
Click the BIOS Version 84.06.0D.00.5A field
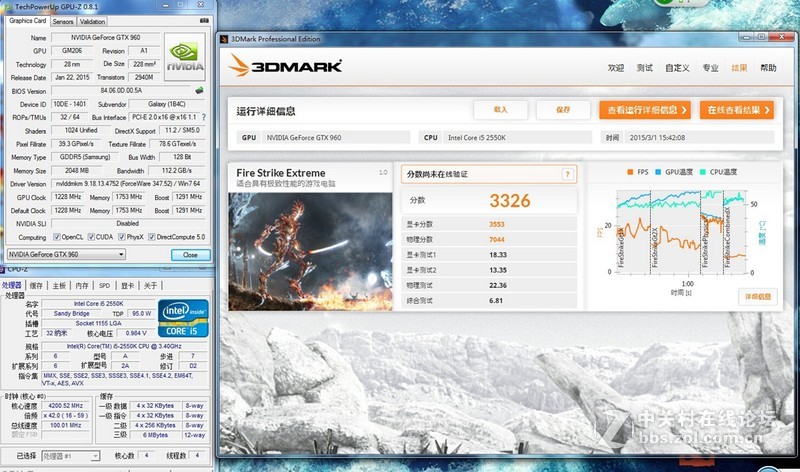pos(121,91)
